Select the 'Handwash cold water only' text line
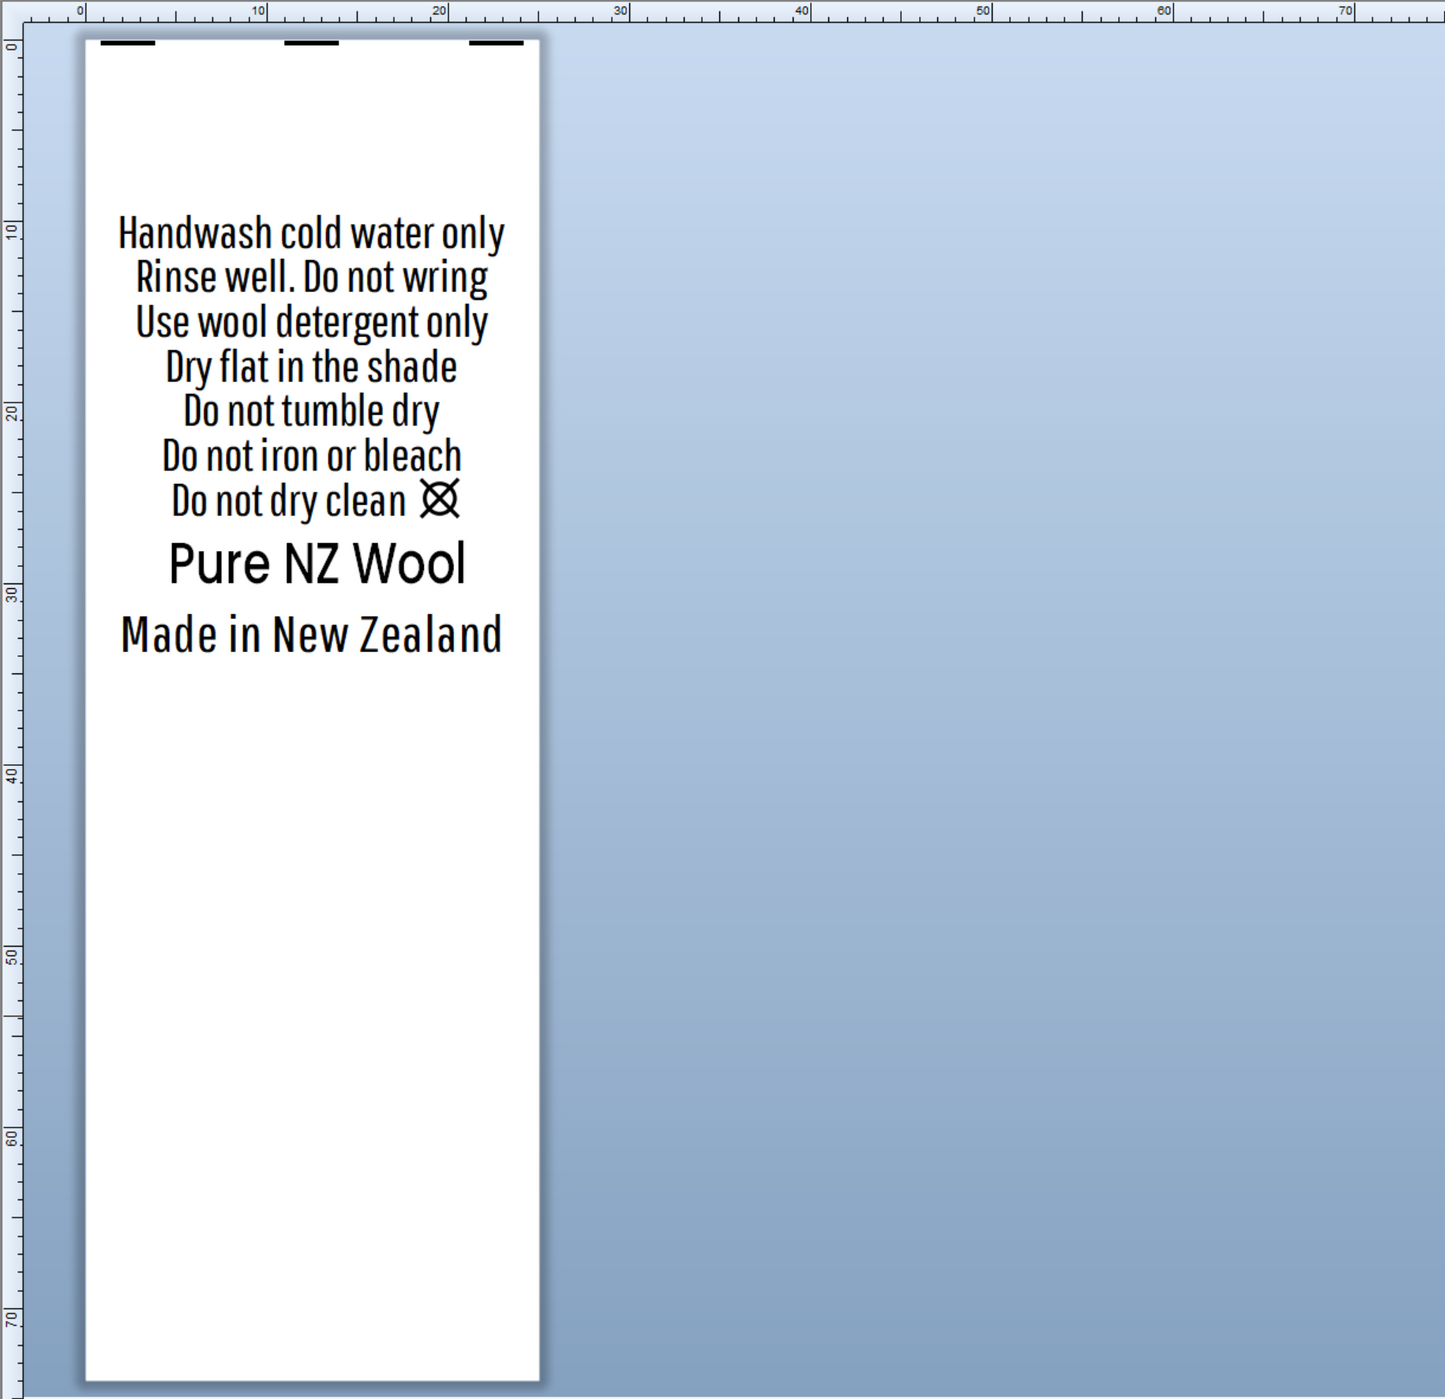This screenshot has height=1399, width=1445. click(x=311, y=234)
